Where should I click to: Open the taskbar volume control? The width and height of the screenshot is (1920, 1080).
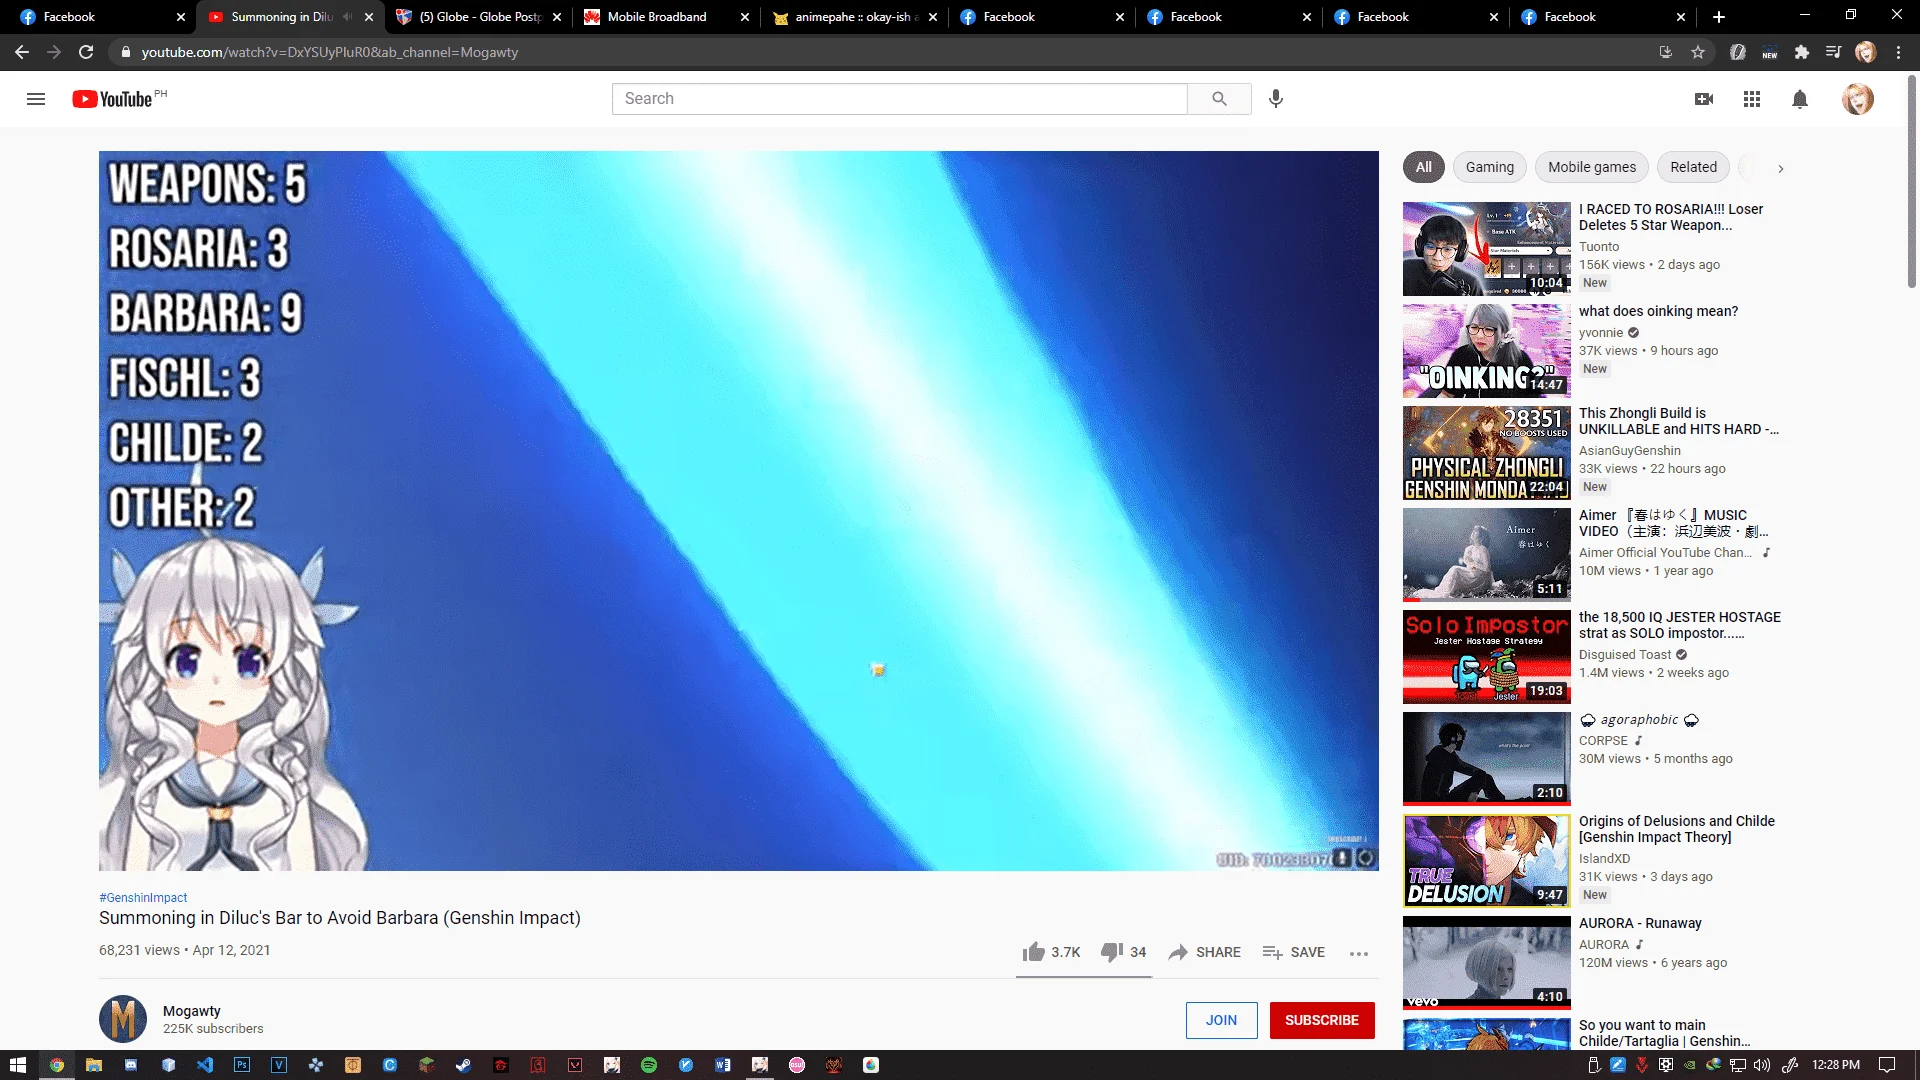pos(1762,1065)
